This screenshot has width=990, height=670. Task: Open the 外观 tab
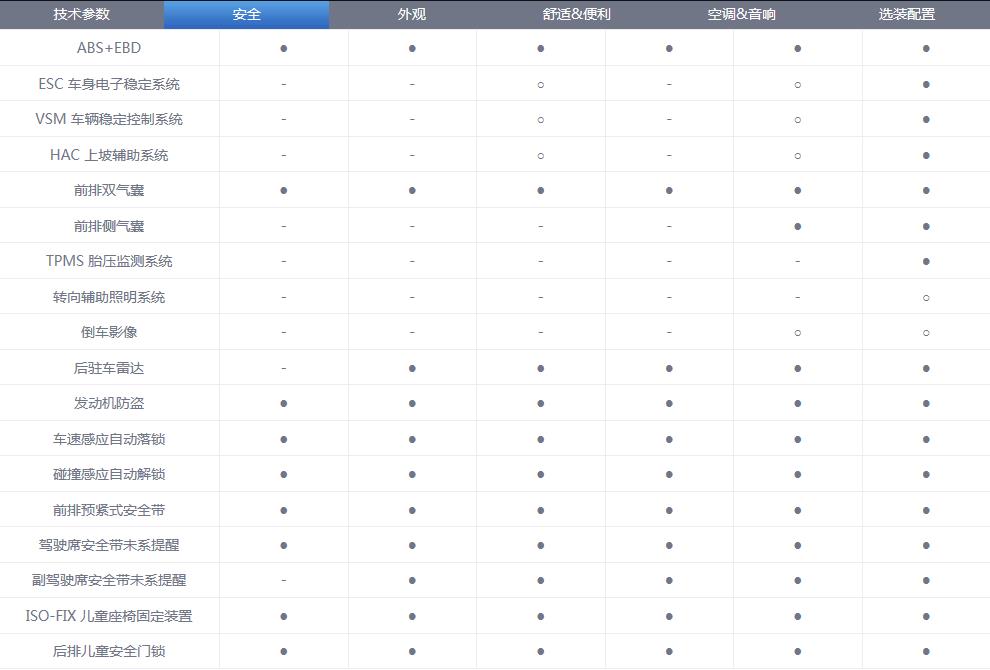coord(411,14)
